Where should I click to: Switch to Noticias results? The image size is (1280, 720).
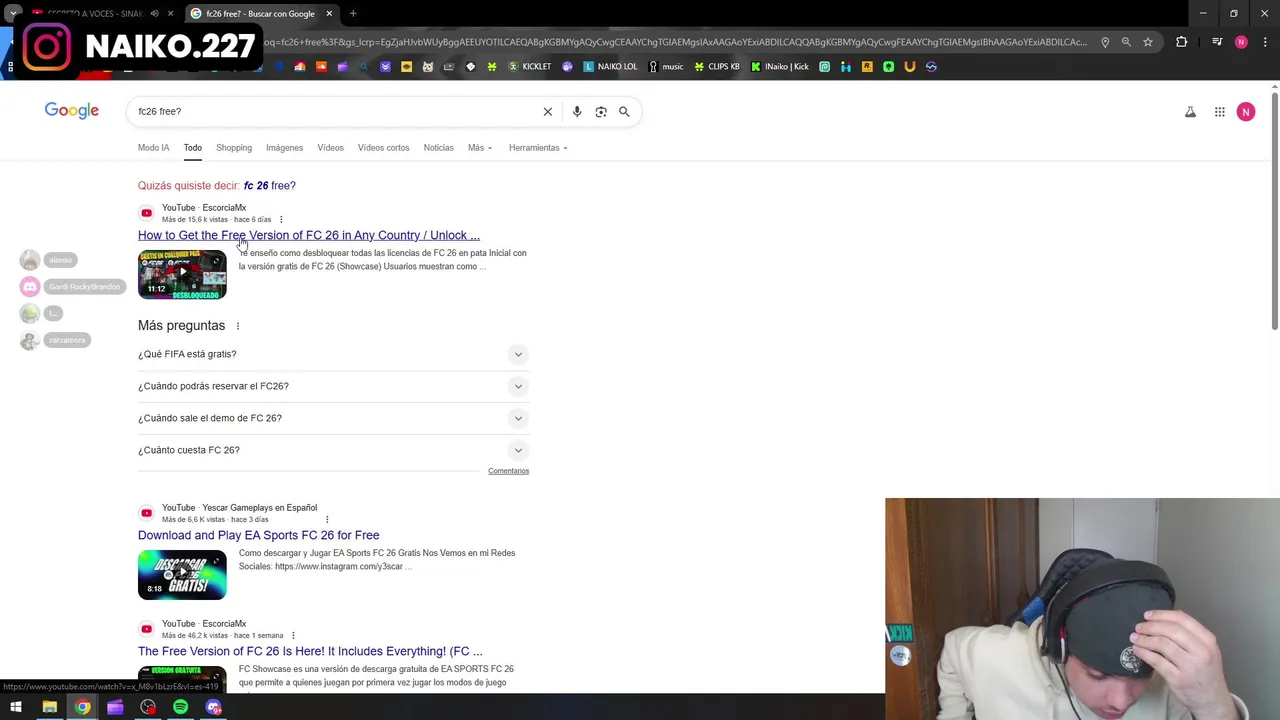click(x=438, y=148)
